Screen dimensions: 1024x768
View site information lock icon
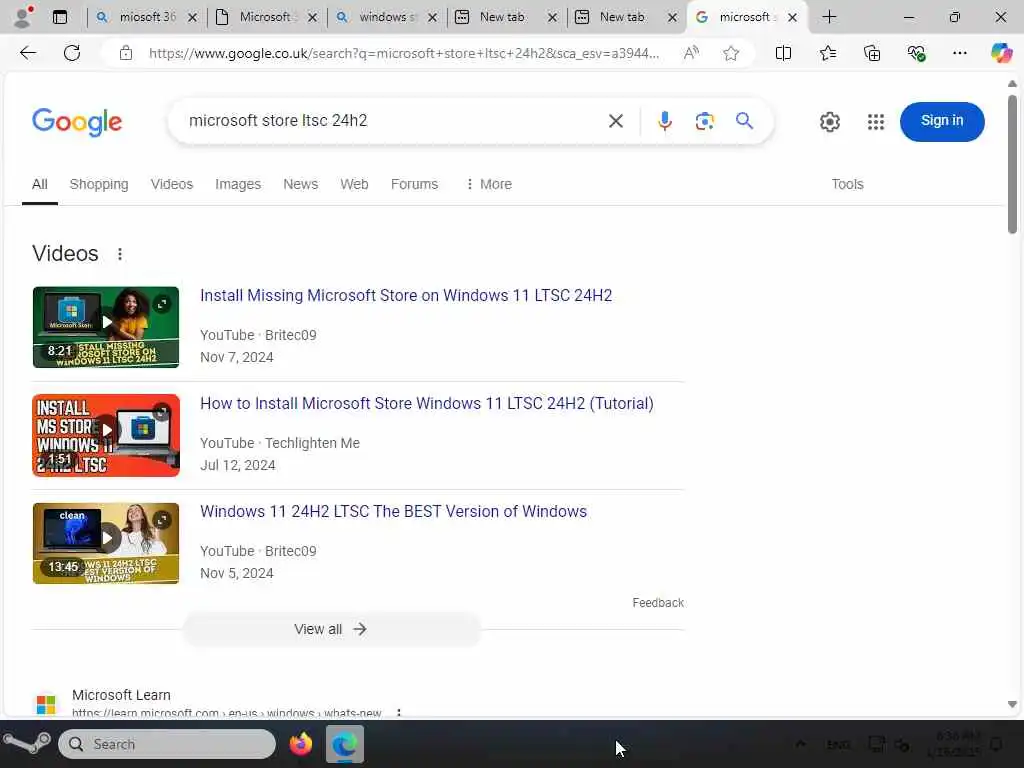[x=126, y=53]
